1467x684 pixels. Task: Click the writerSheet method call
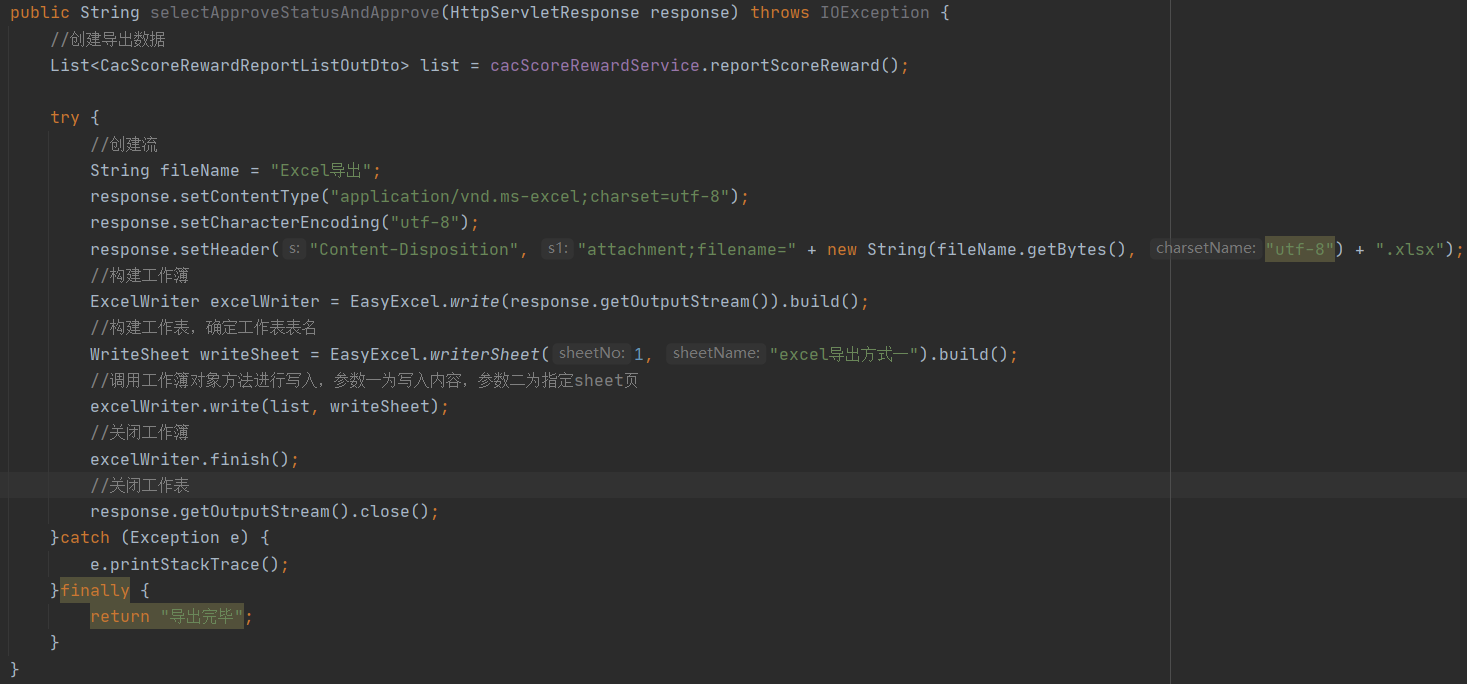(x=485, y=354)
